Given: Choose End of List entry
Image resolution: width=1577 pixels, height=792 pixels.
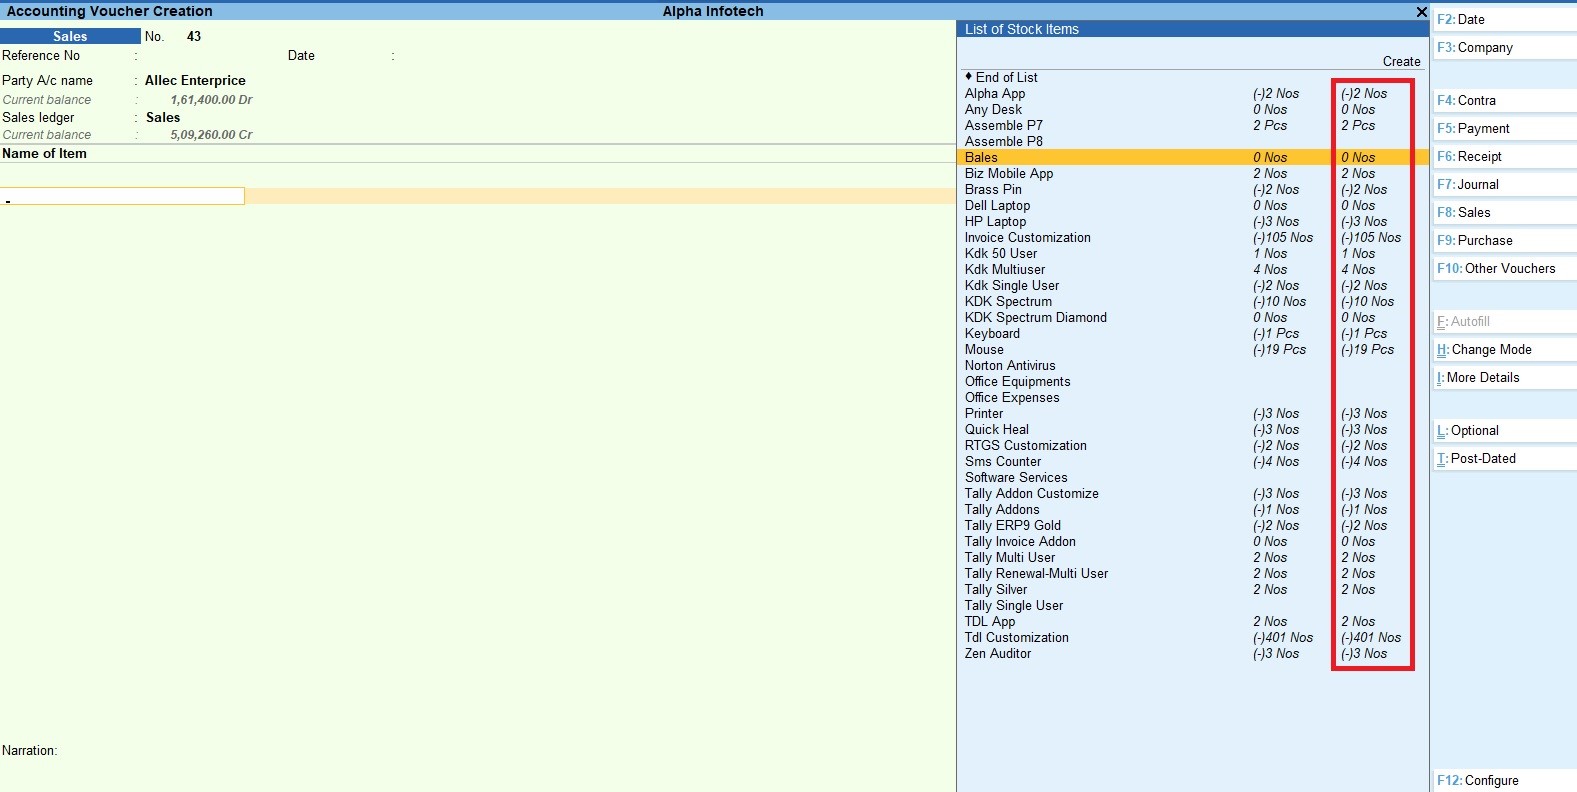Looking at the screenshot, I should click(x=1006, y=77).
